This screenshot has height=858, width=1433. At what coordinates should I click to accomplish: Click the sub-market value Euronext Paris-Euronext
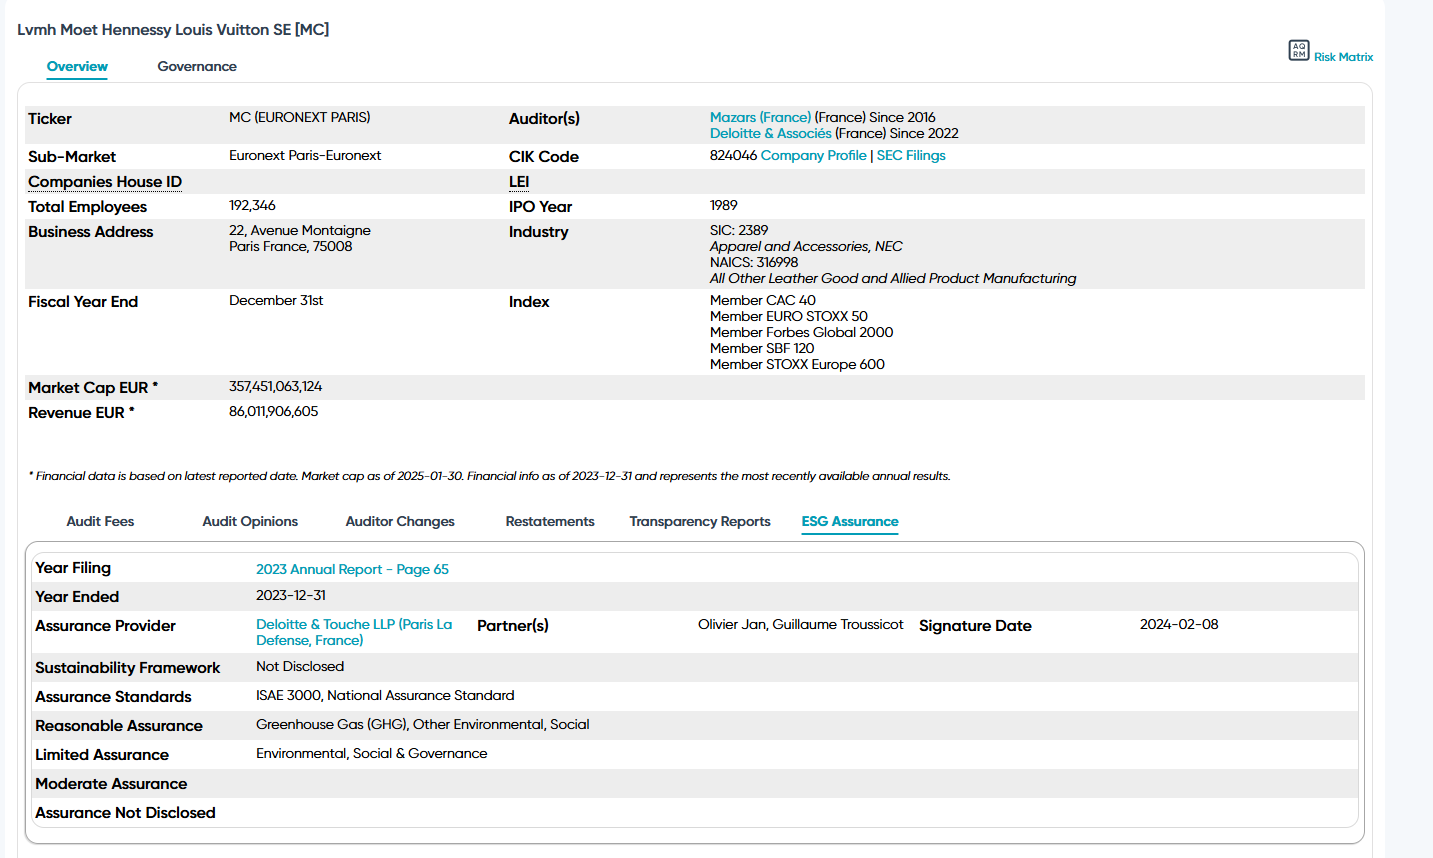click(x=305, y=155)
